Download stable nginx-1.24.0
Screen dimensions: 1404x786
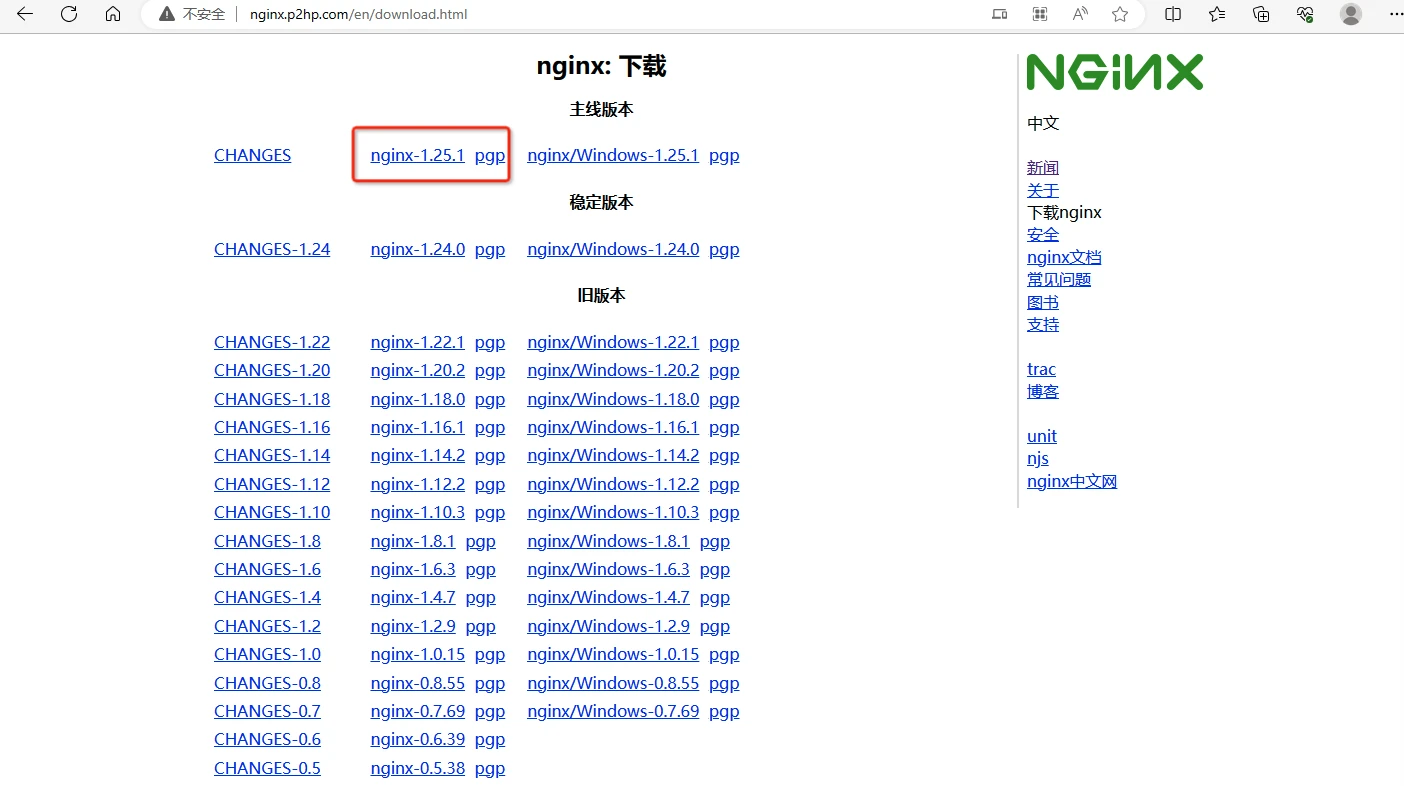(417, 249)
